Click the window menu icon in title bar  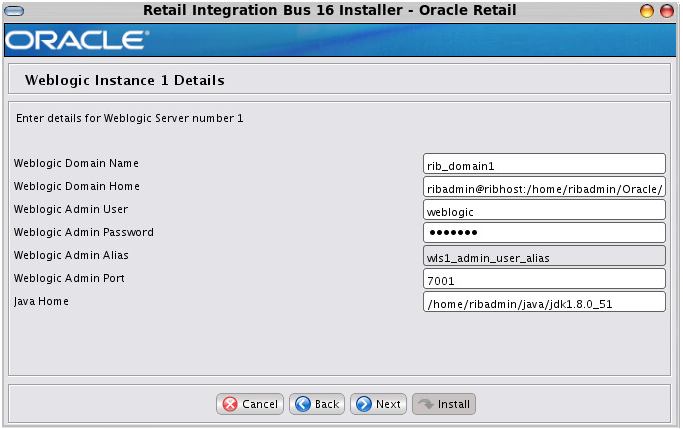tap(14, 11)
